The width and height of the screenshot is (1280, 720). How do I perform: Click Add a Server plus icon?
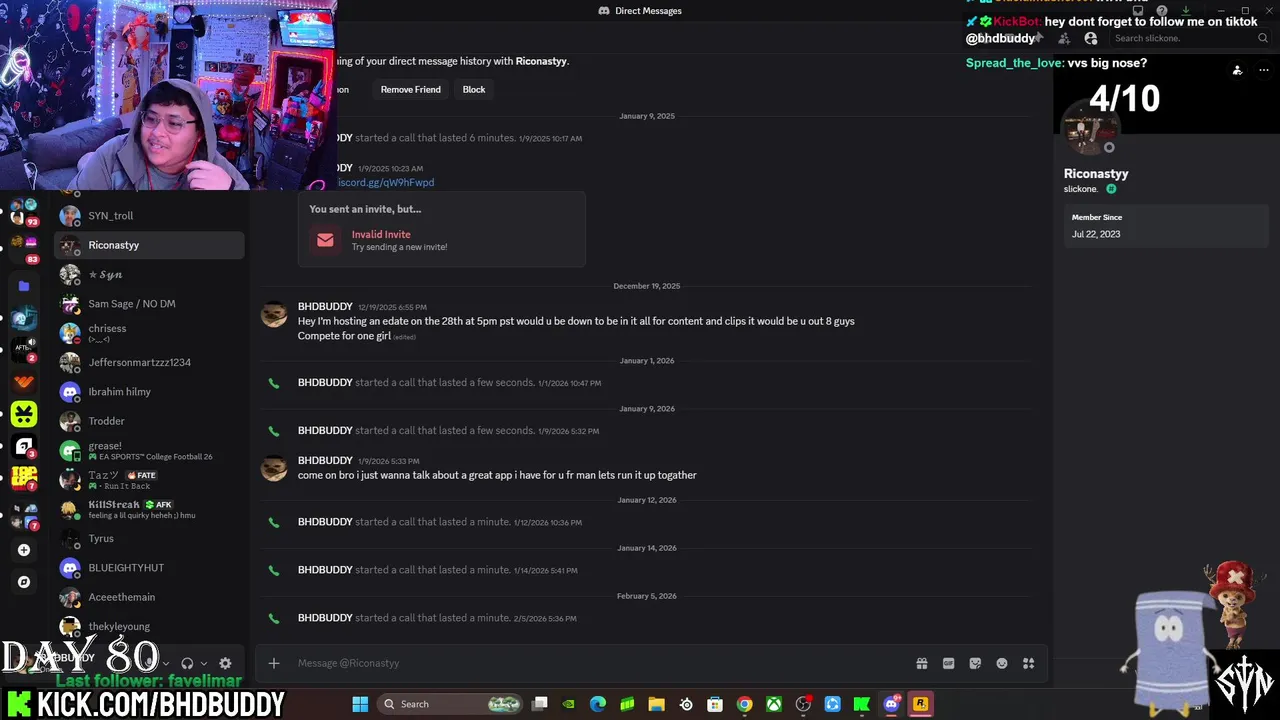(x=24, y=550)
